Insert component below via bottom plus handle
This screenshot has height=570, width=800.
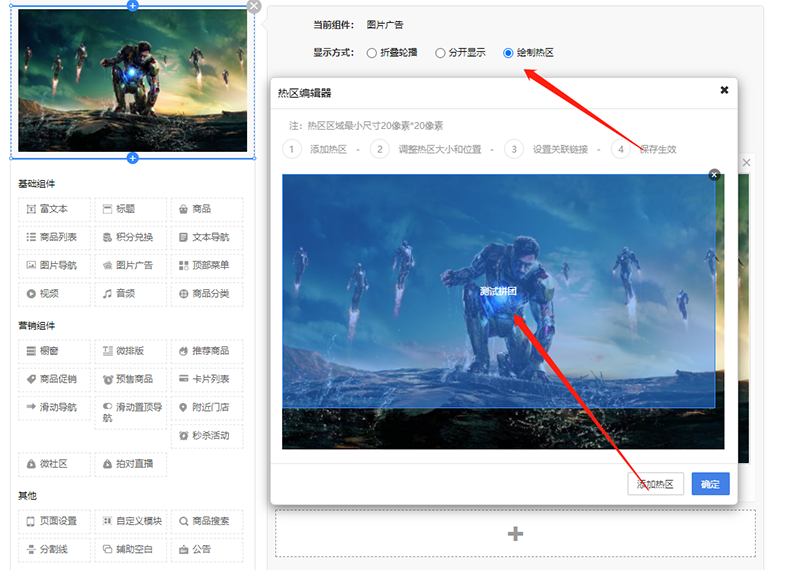point(133,158)
